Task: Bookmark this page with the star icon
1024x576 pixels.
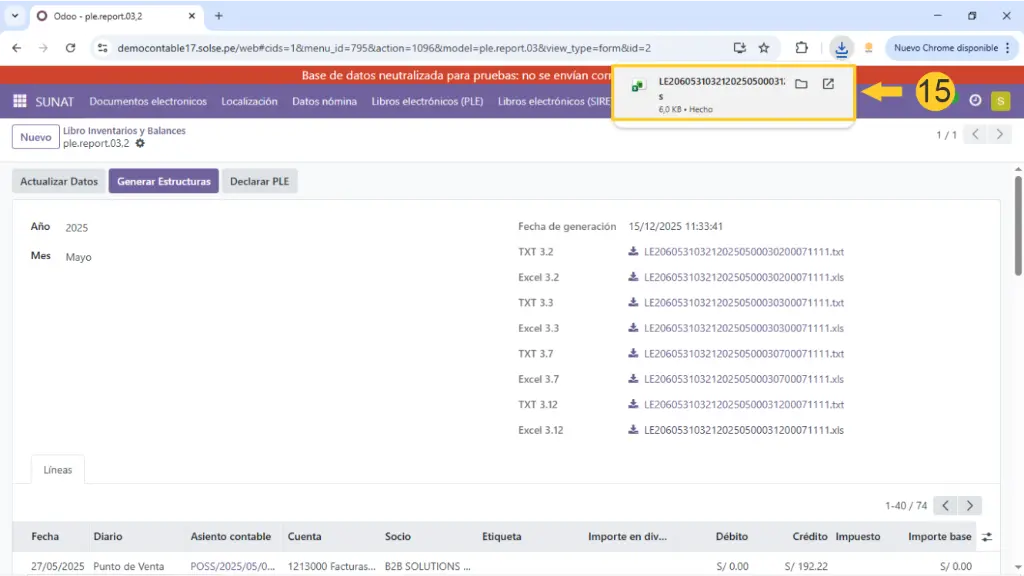Action: tap(764, 47)
